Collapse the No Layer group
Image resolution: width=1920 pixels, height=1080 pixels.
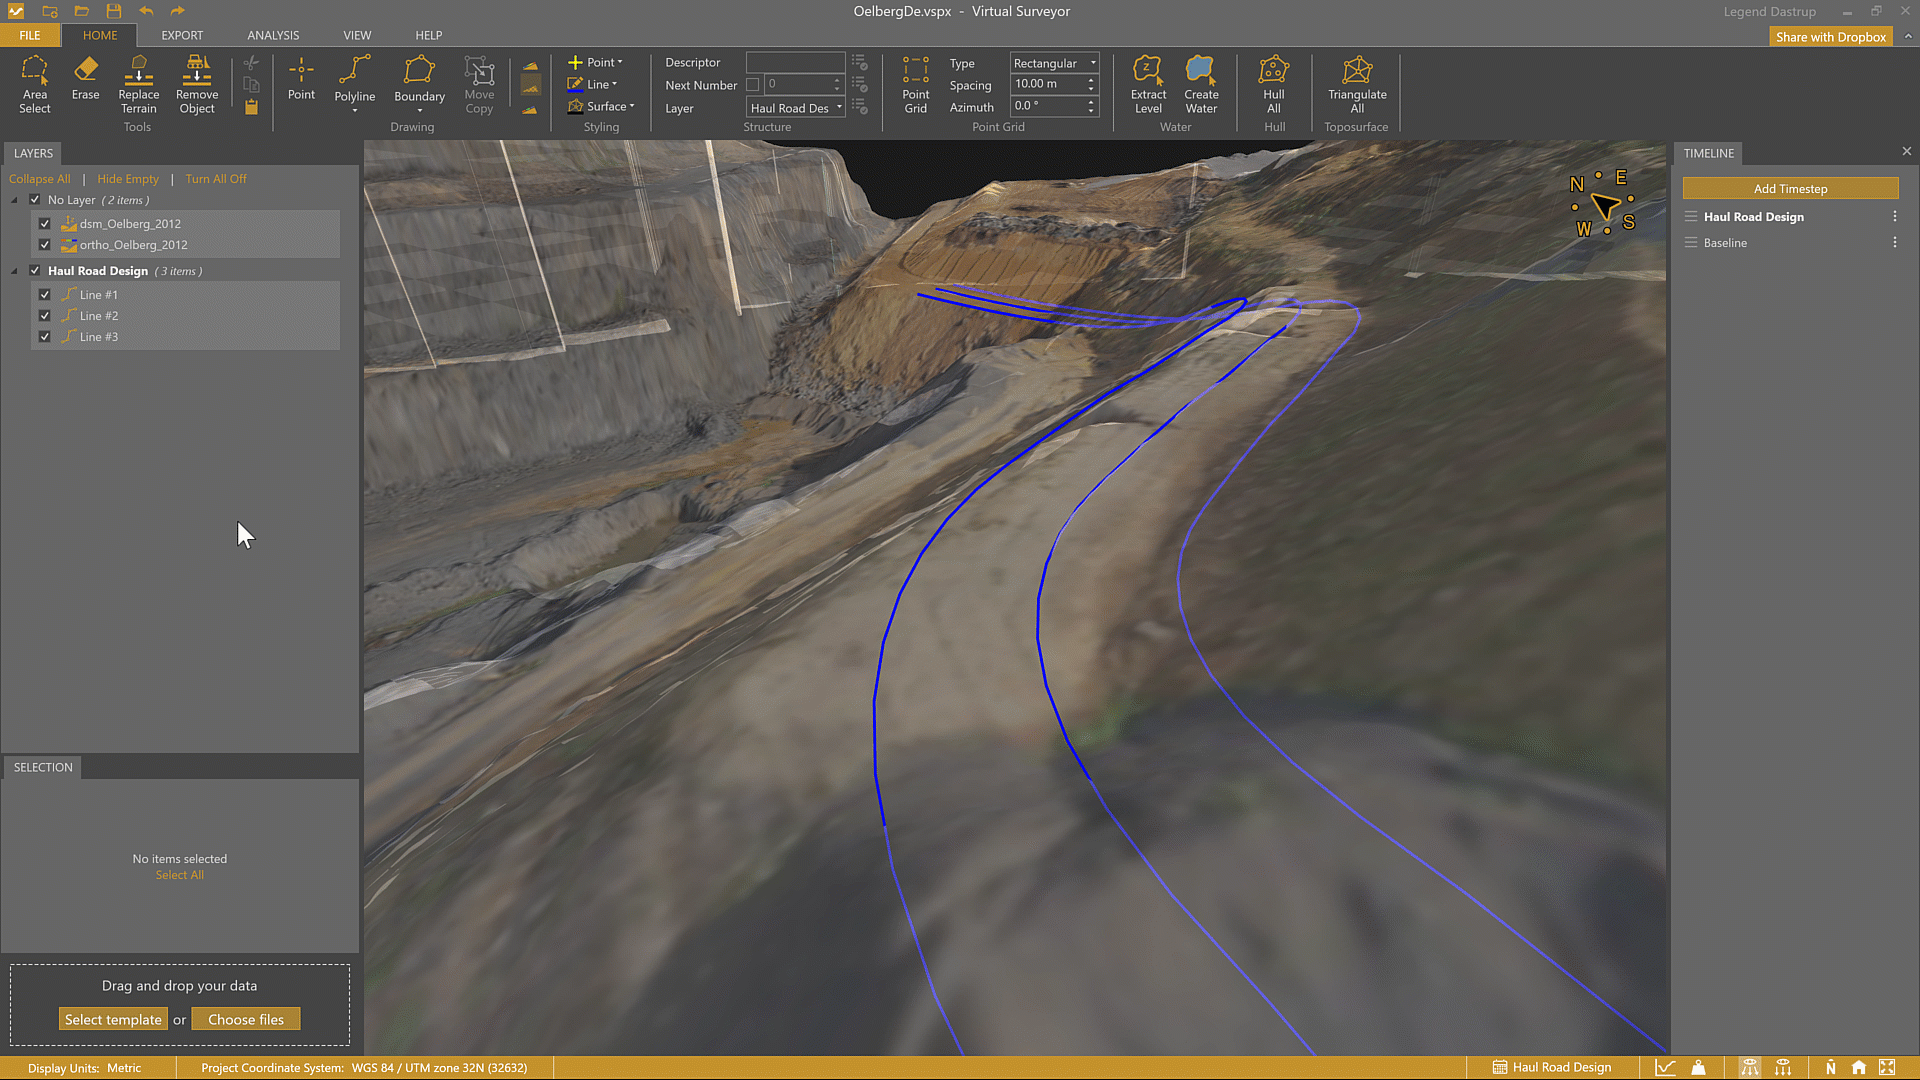coord(15,200)
